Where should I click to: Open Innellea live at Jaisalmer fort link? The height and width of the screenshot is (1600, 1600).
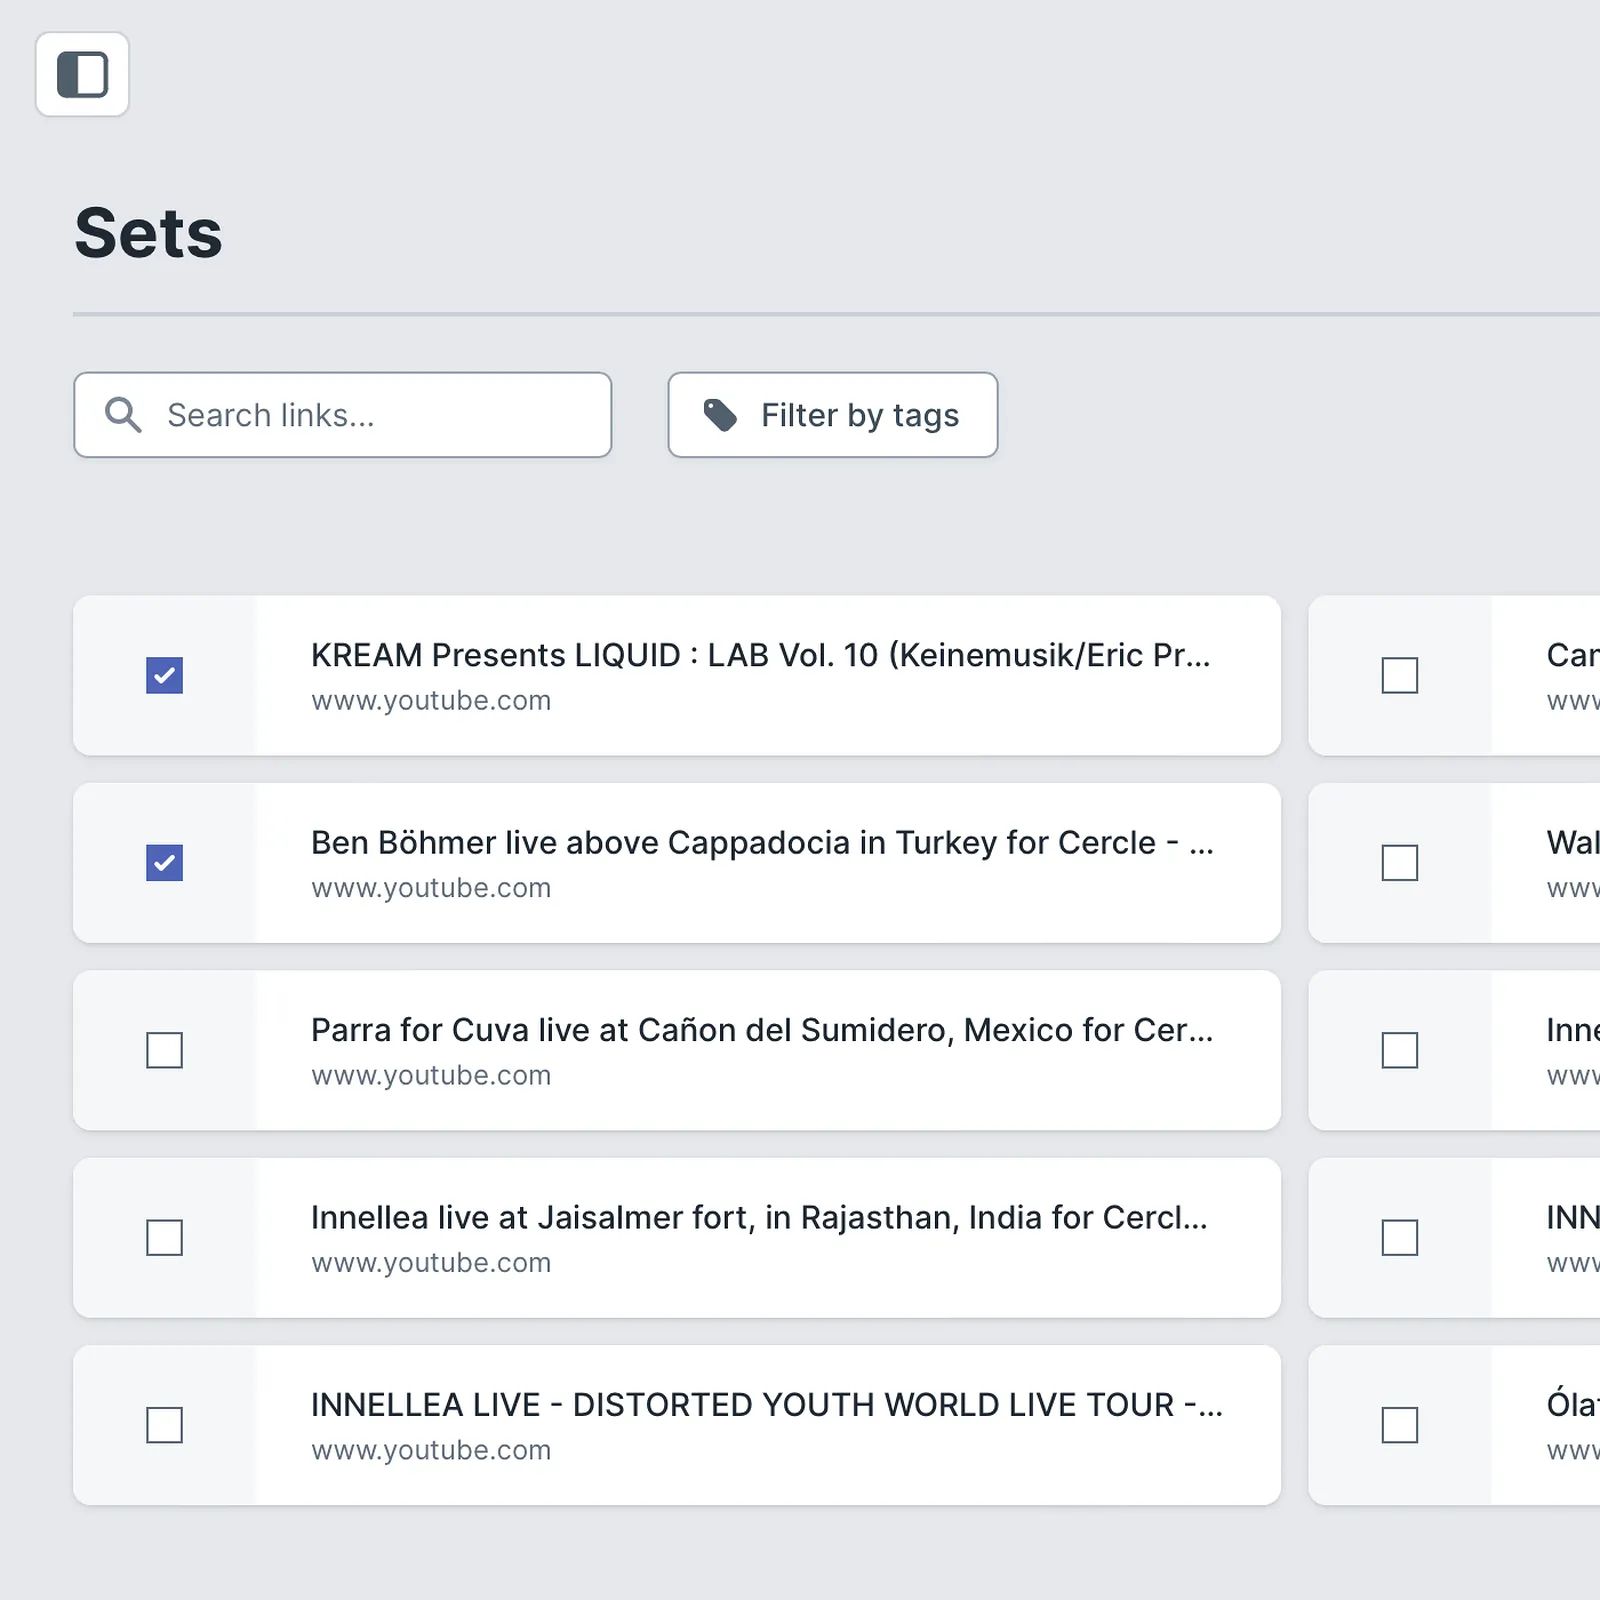[x=760, y=1217]
